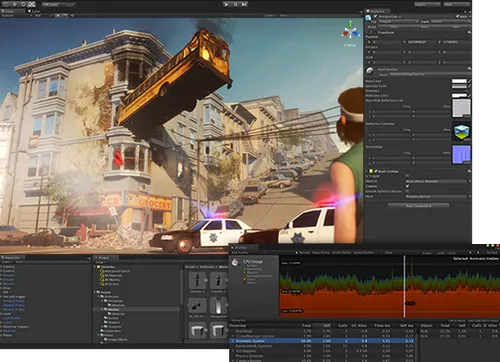Open the Specular Color swatch
This screenshot has height=362, width=500.
coord(459,86)
